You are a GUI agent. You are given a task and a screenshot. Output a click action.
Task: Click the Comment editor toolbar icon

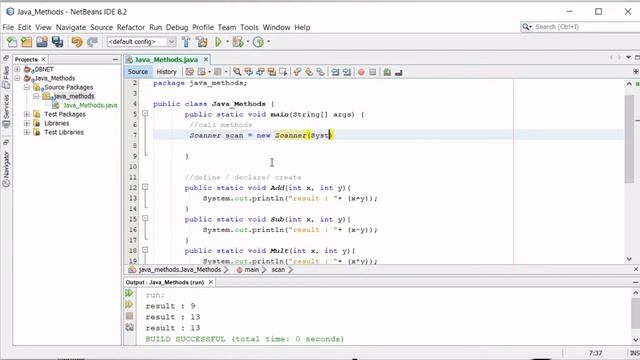click(x=387, y=72)
